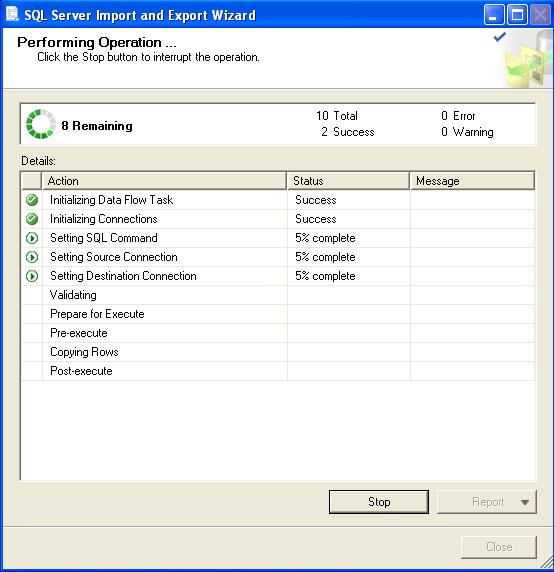Select the Copying Rows row

click(x=278, y=352)
